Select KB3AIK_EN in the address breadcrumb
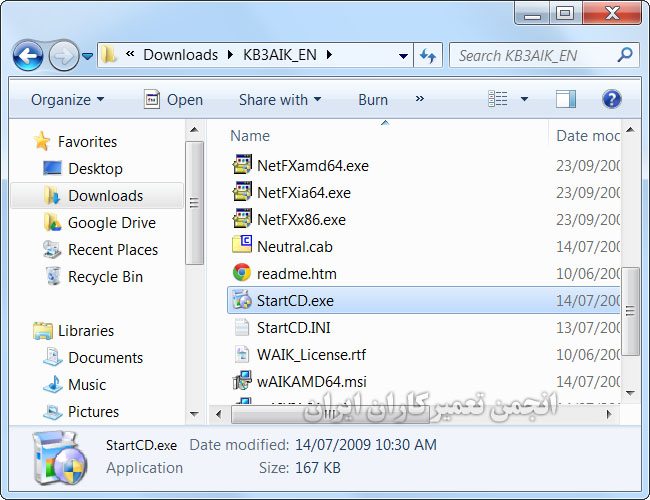Screen dimensions: 650x500 point(280,55)
